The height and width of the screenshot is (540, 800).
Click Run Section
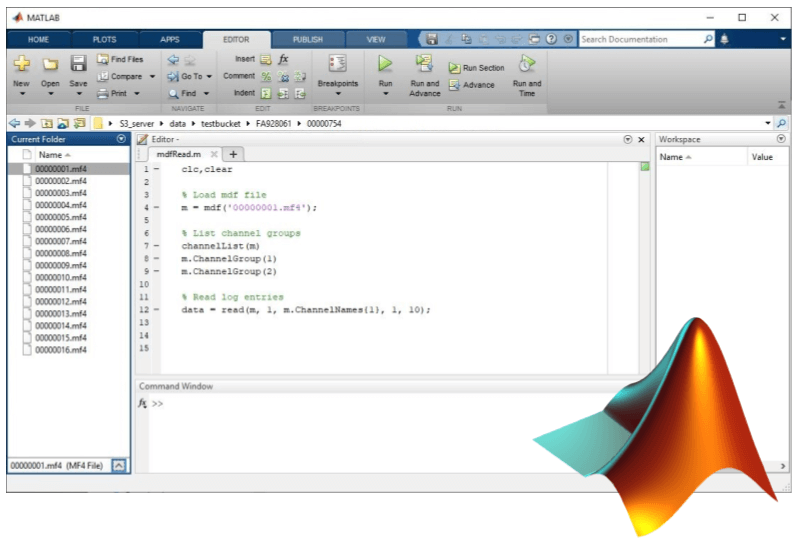[x=477, y=68]
